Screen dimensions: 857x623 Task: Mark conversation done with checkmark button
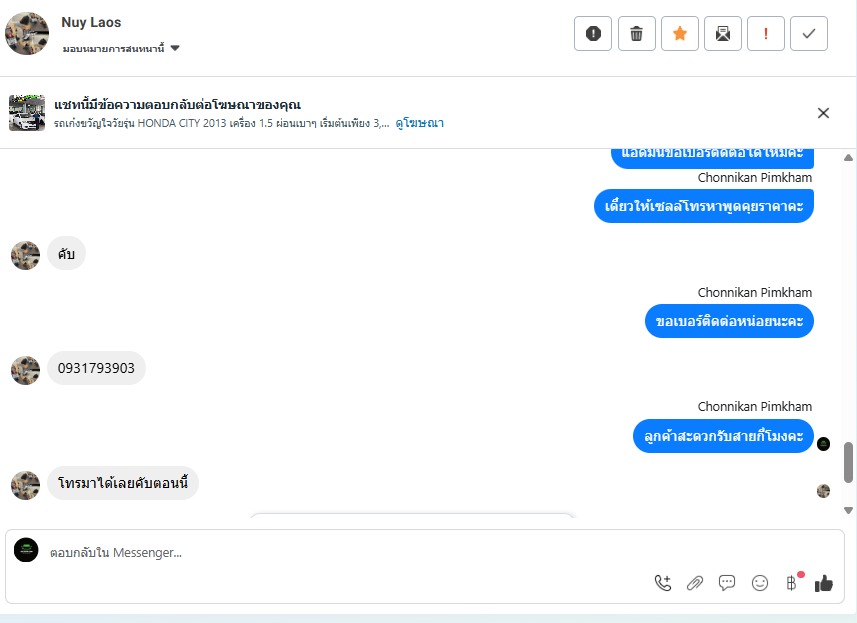point(808,34)
